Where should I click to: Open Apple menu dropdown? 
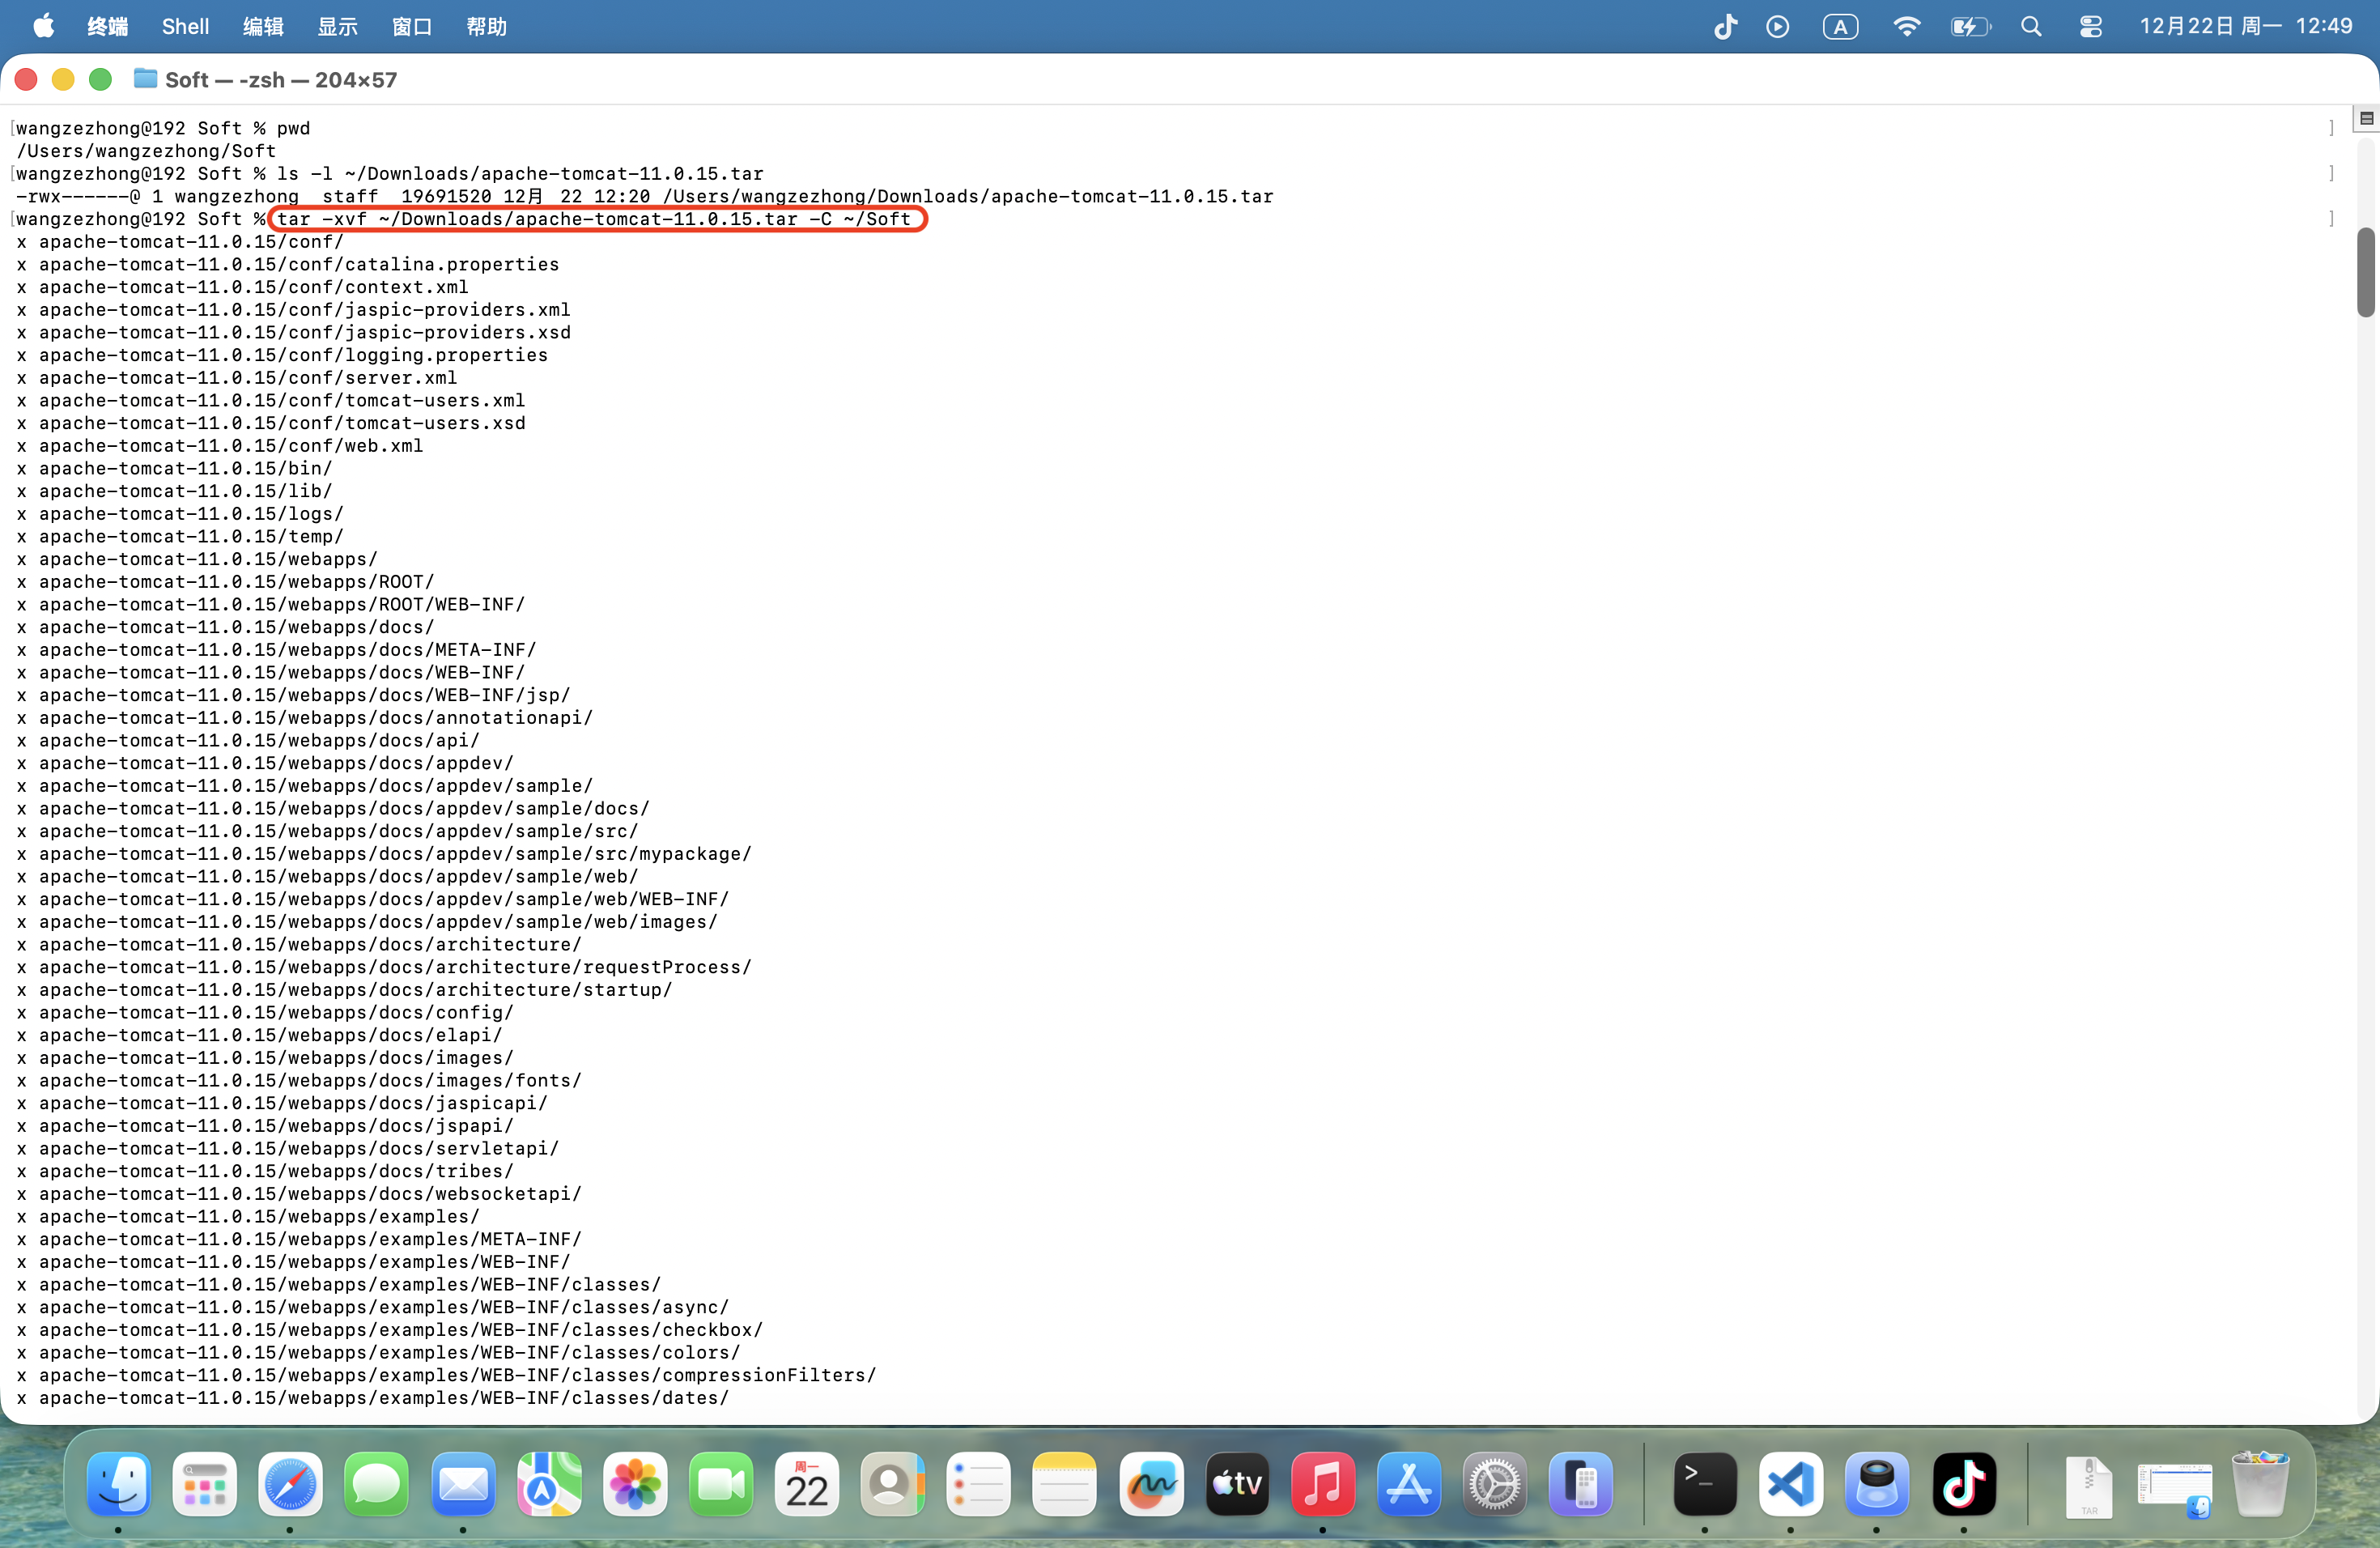coord(43,27)
